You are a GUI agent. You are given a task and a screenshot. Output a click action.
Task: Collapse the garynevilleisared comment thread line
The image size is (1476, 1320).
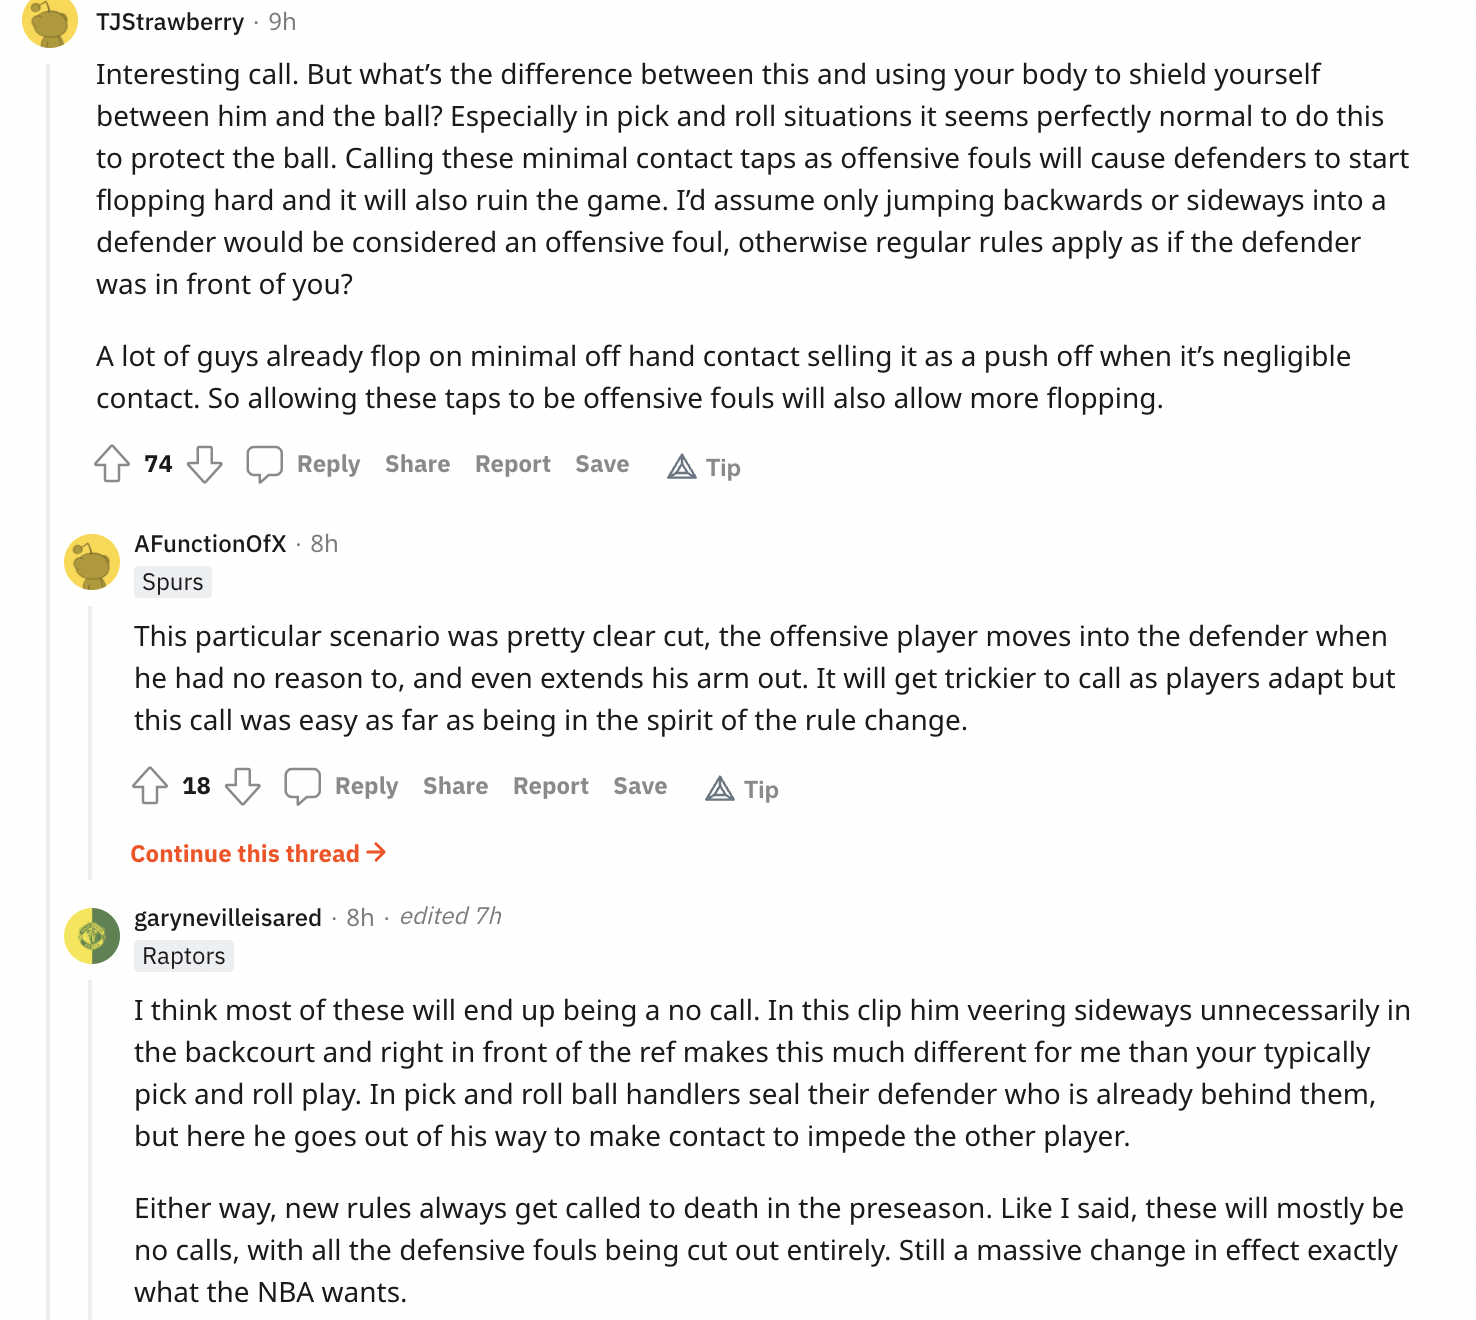[91, 1150]
